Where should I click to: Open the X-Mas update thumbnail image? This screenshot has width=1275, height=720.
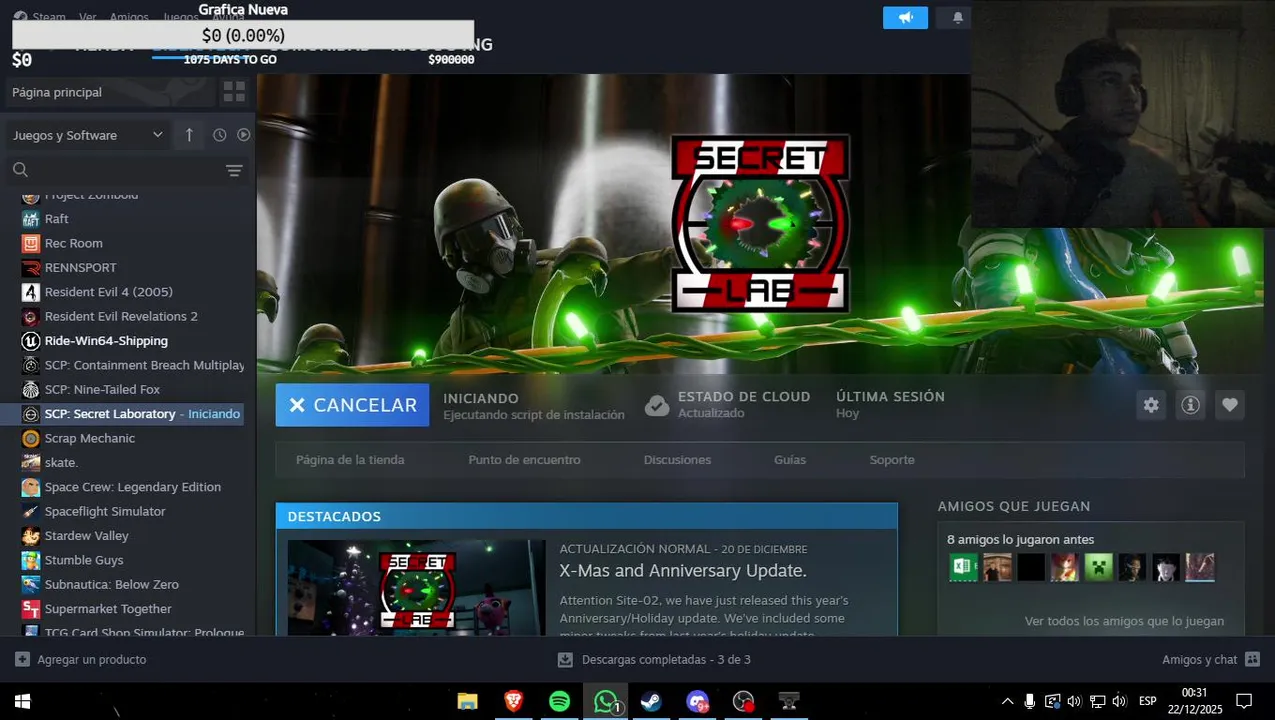[417, 588]
